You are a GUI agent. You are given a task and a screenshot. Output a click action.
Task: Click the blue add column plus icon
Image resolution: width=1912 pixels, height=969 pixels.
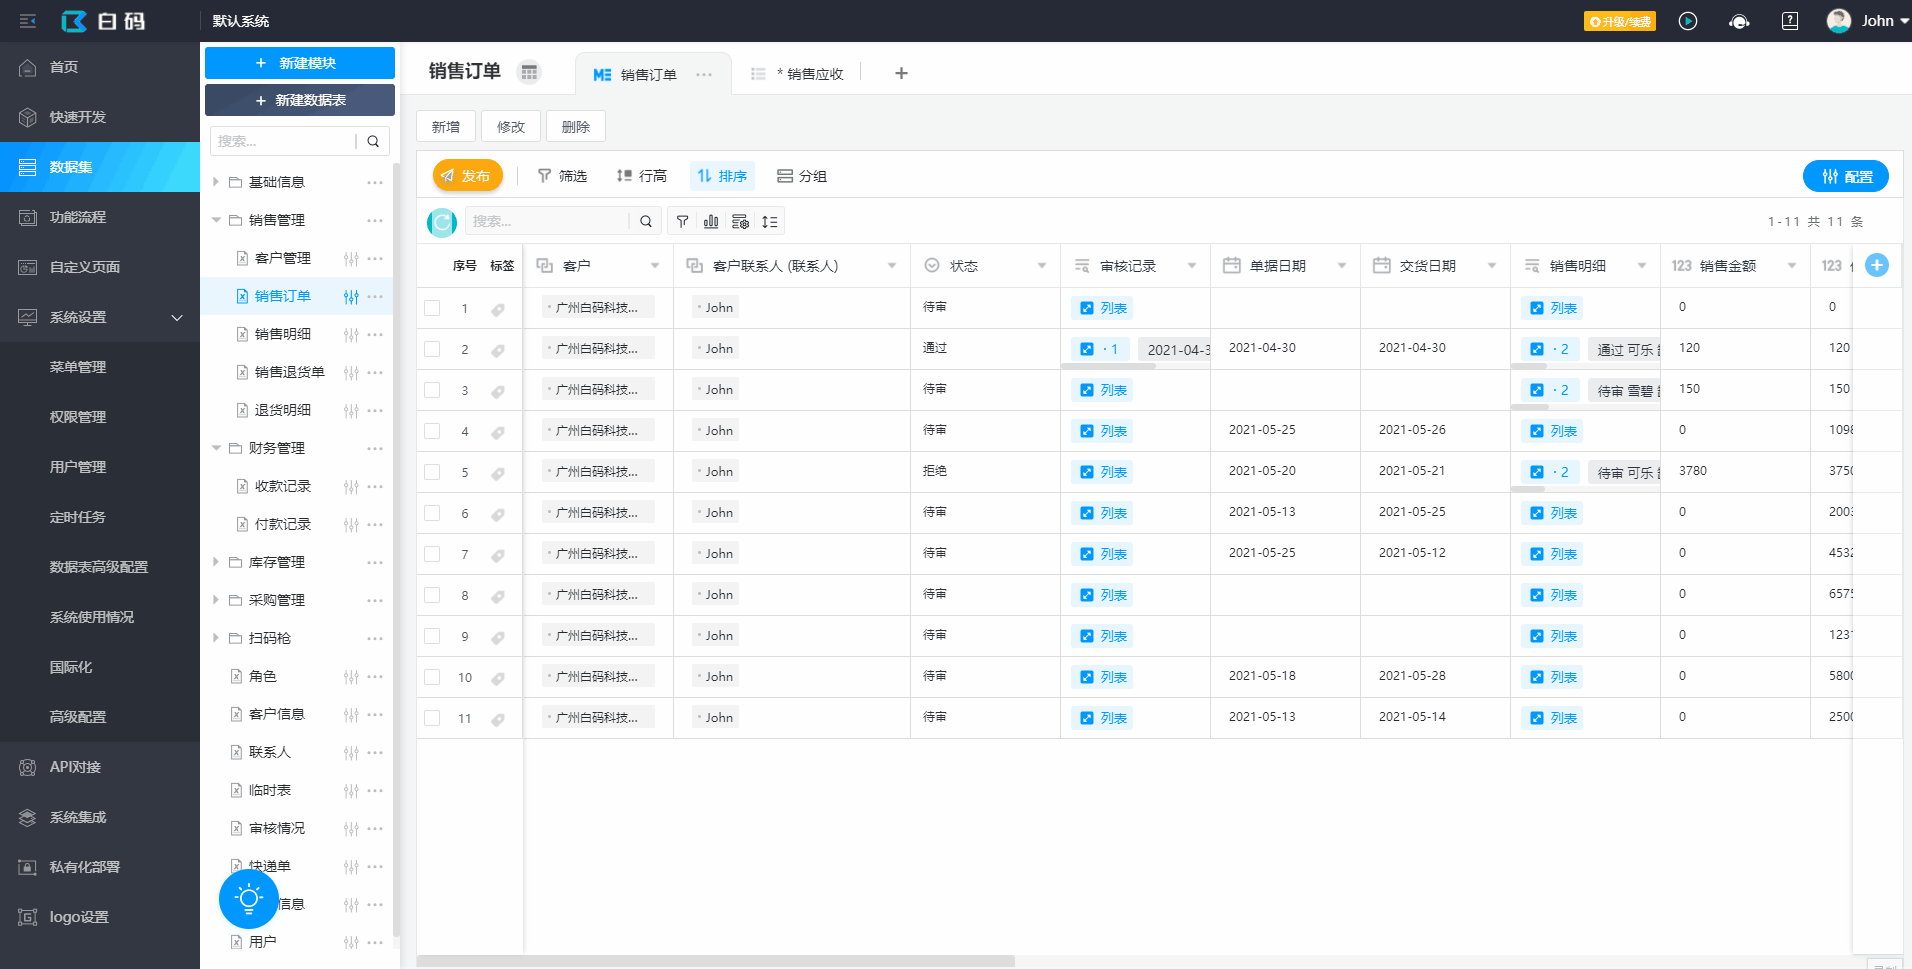(x=1877, y=265)
